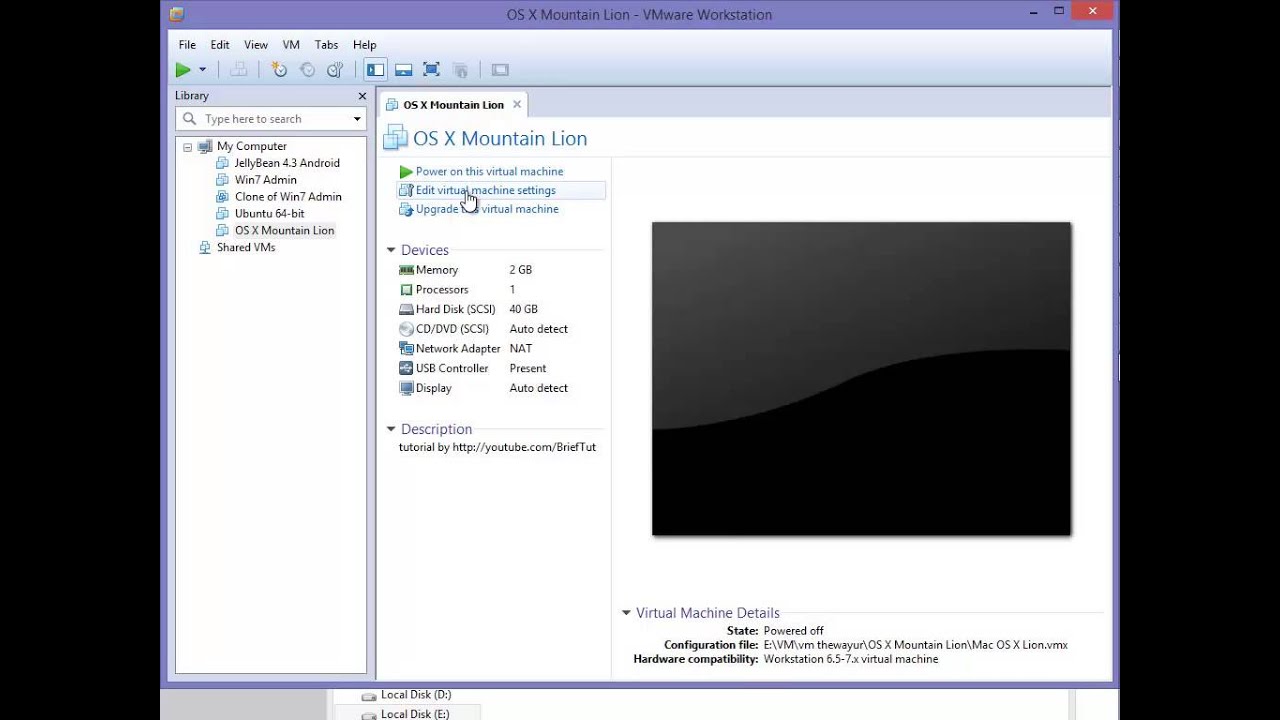1280x720 pixels.
Task: Click the Ctrl+Alt+Del send toolbar icon
Action: [238, 70]
